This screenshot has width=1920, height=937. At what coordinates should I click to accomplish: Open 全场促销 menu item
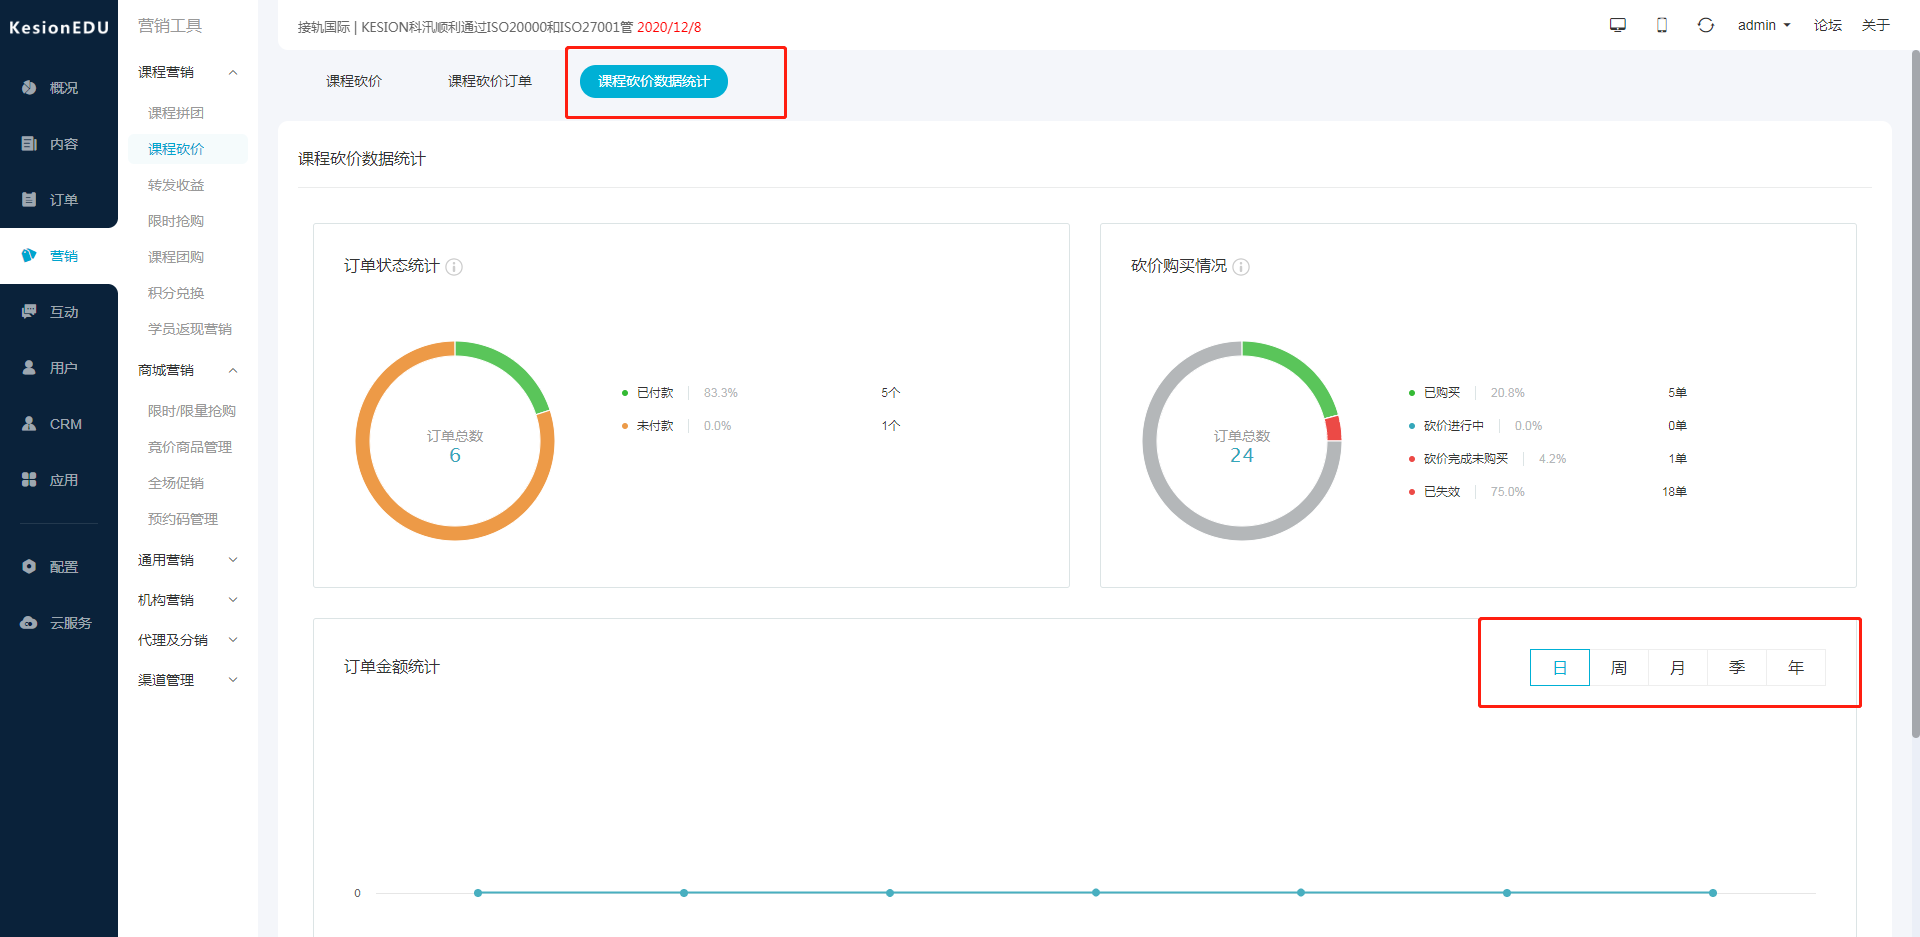point(176,483)
